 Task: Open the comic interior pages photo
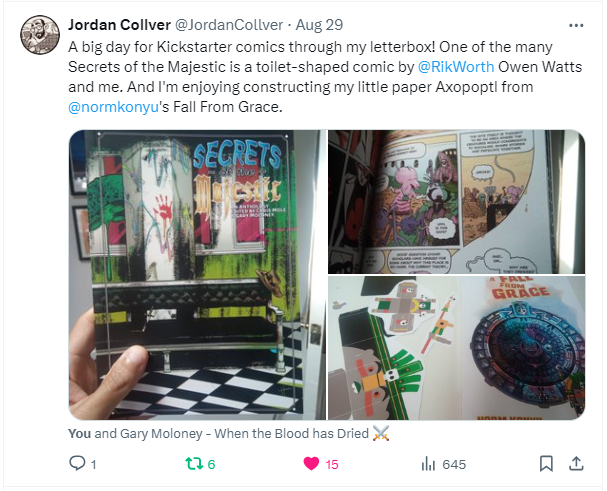[x=456, y=202]
